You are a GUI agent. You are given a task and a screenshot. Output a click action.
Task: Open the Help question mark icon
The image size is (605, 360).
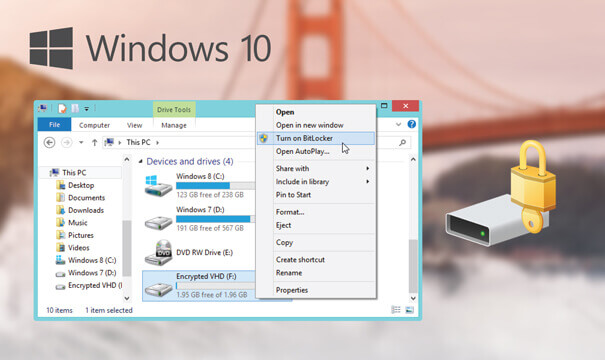tap(412, 124)
